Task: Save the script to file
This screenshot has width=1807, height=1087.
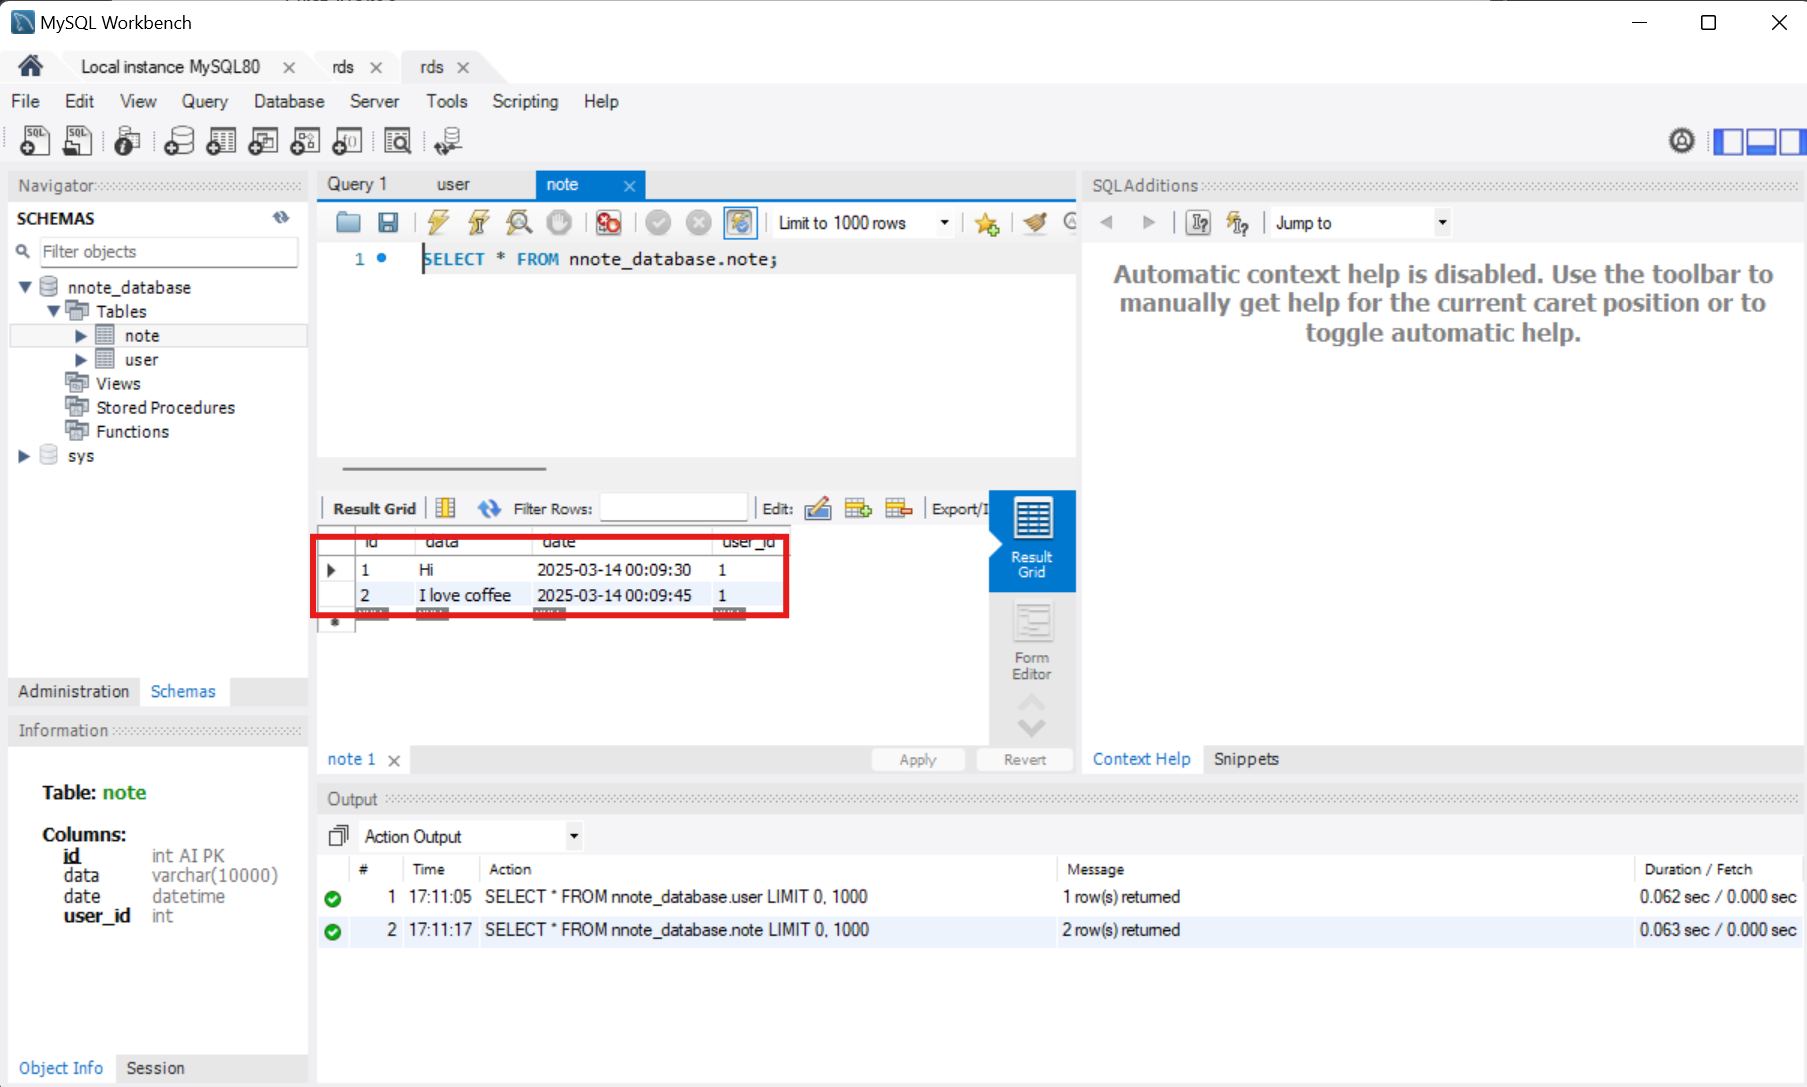Action: [x=388, y=223]
